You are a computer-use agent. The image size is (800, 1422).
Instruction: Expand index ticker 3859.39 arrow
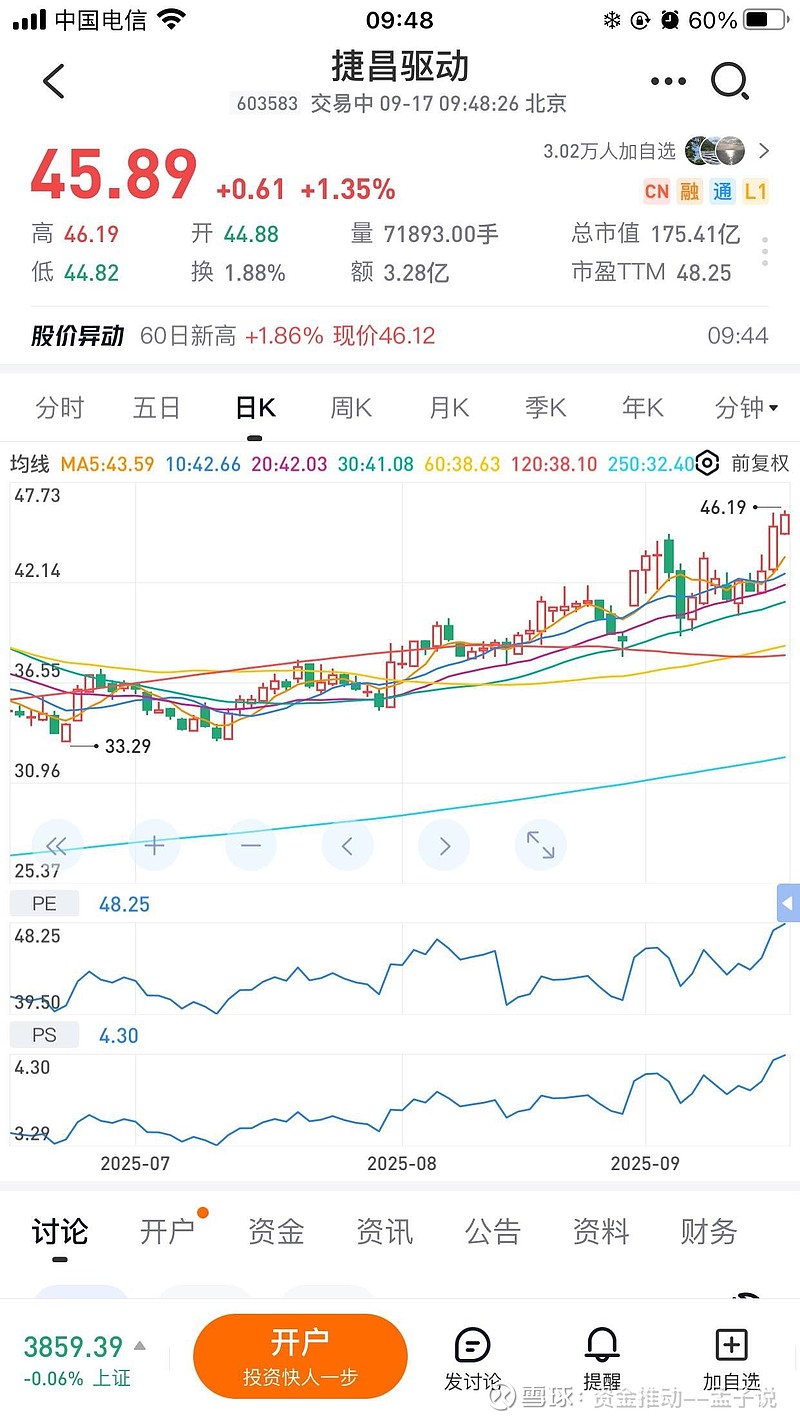pos(140,1346)
